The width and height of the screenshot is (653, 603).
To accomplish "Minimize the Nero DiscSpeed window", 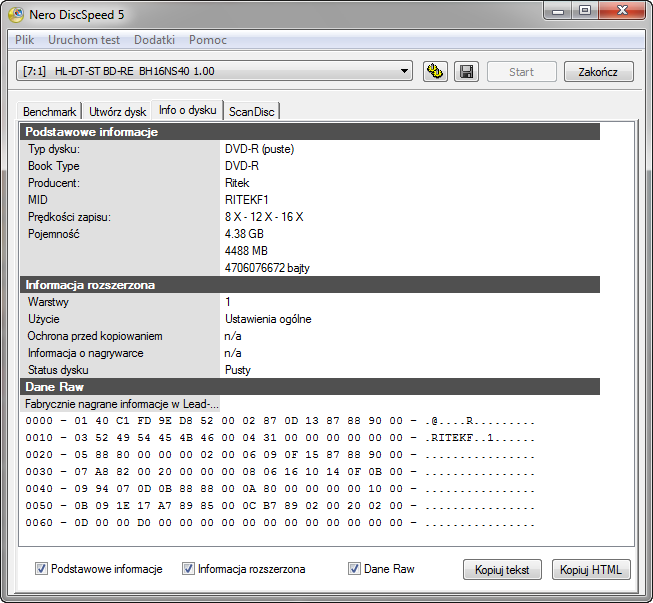I will [558, 11].
